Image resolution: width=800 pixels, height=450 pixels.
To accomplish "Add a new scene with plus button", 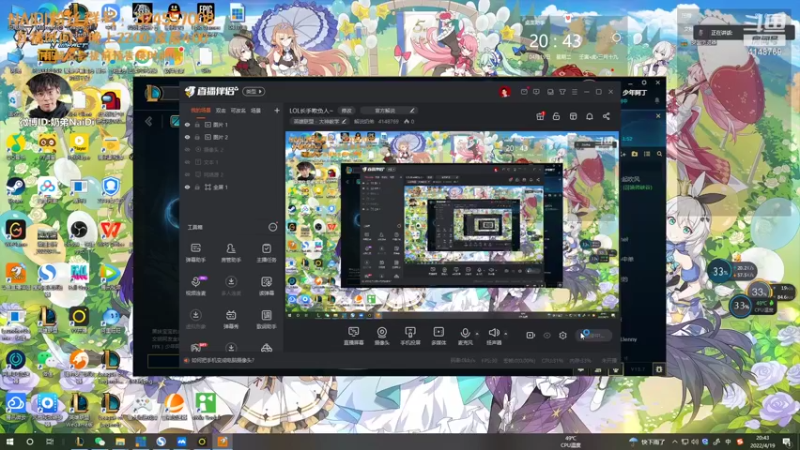I will [x=277, y=110].
